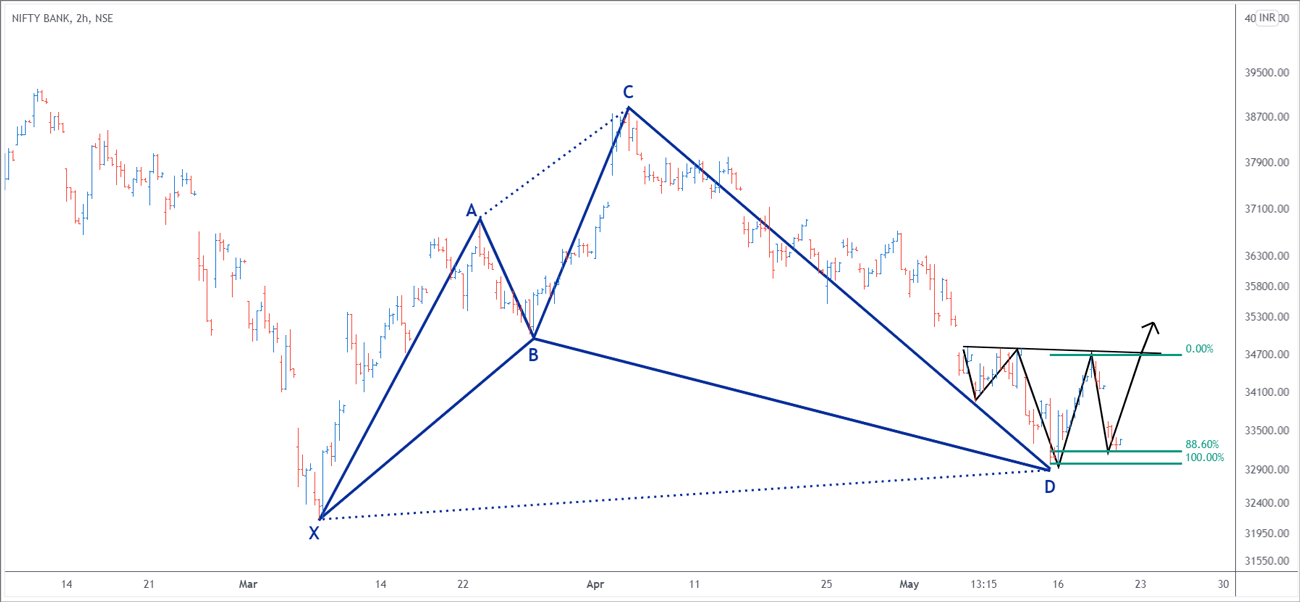Viewport: 1300px width, 602px height.
Task: Select the 31550.00 price axis label
Action: 1265,561
